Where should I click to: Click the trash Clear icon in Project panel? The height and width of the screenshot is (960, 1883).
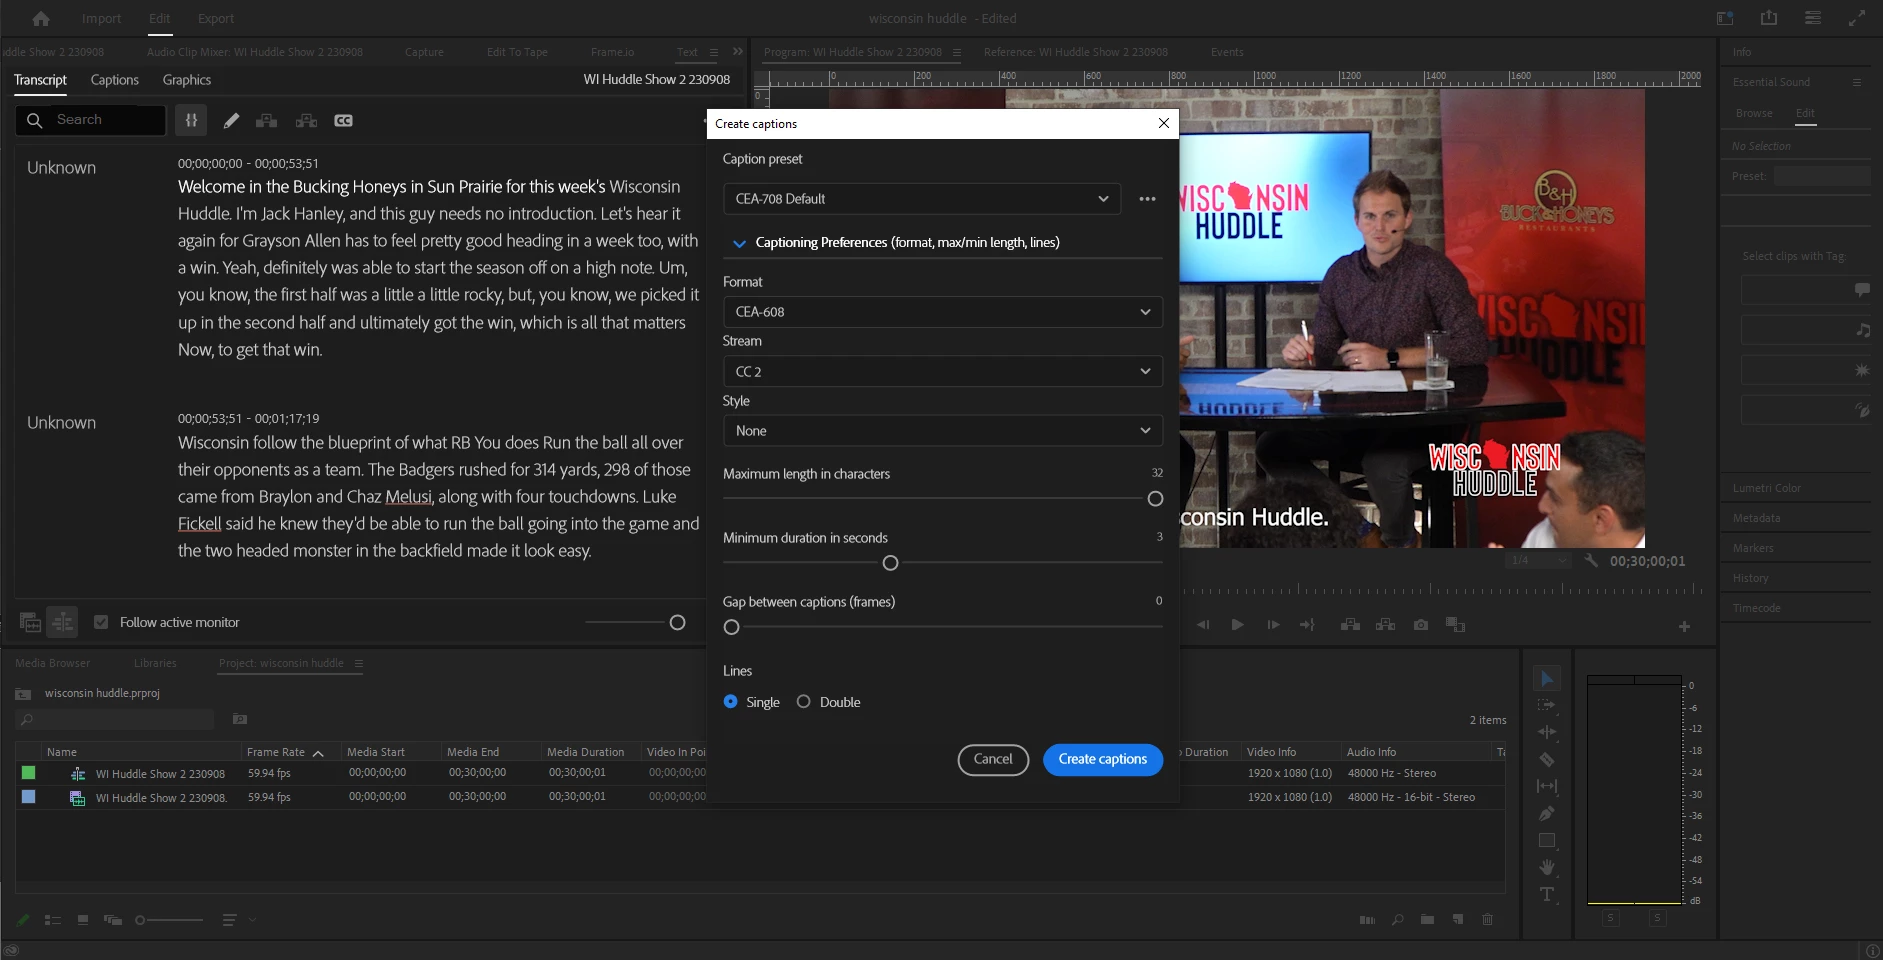[1487, 920]
